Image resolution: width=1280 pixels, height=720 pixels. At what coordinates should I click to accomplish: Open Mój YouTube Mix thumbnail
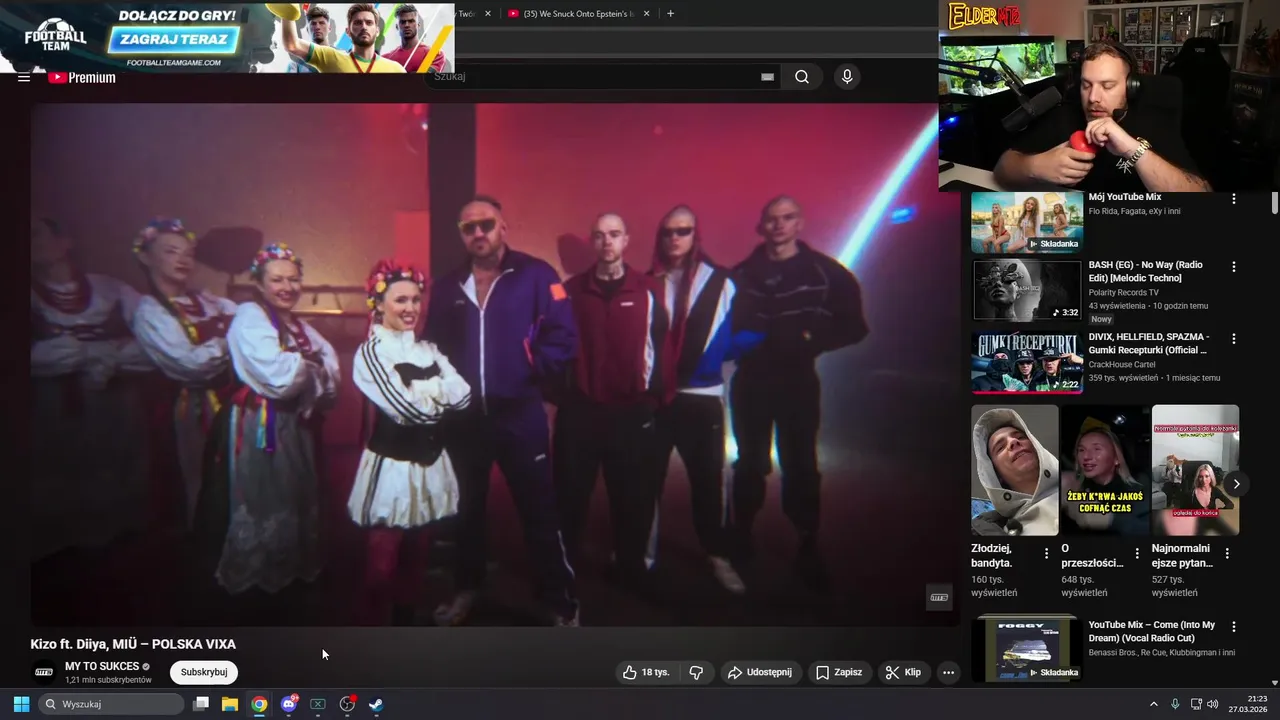coord(1027,222)
